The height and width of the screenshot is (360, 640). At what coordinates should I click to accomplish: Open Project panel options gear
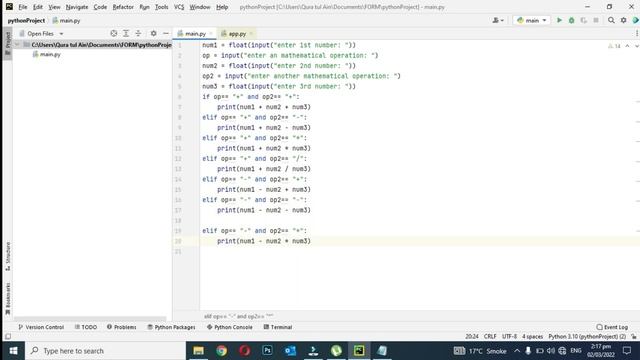coord(153,33)
